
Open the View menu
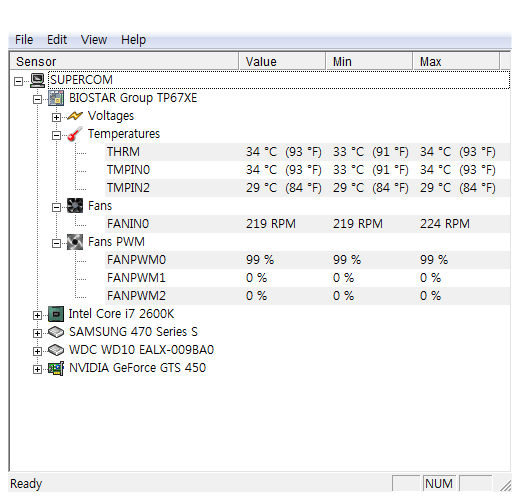point(94,40)
